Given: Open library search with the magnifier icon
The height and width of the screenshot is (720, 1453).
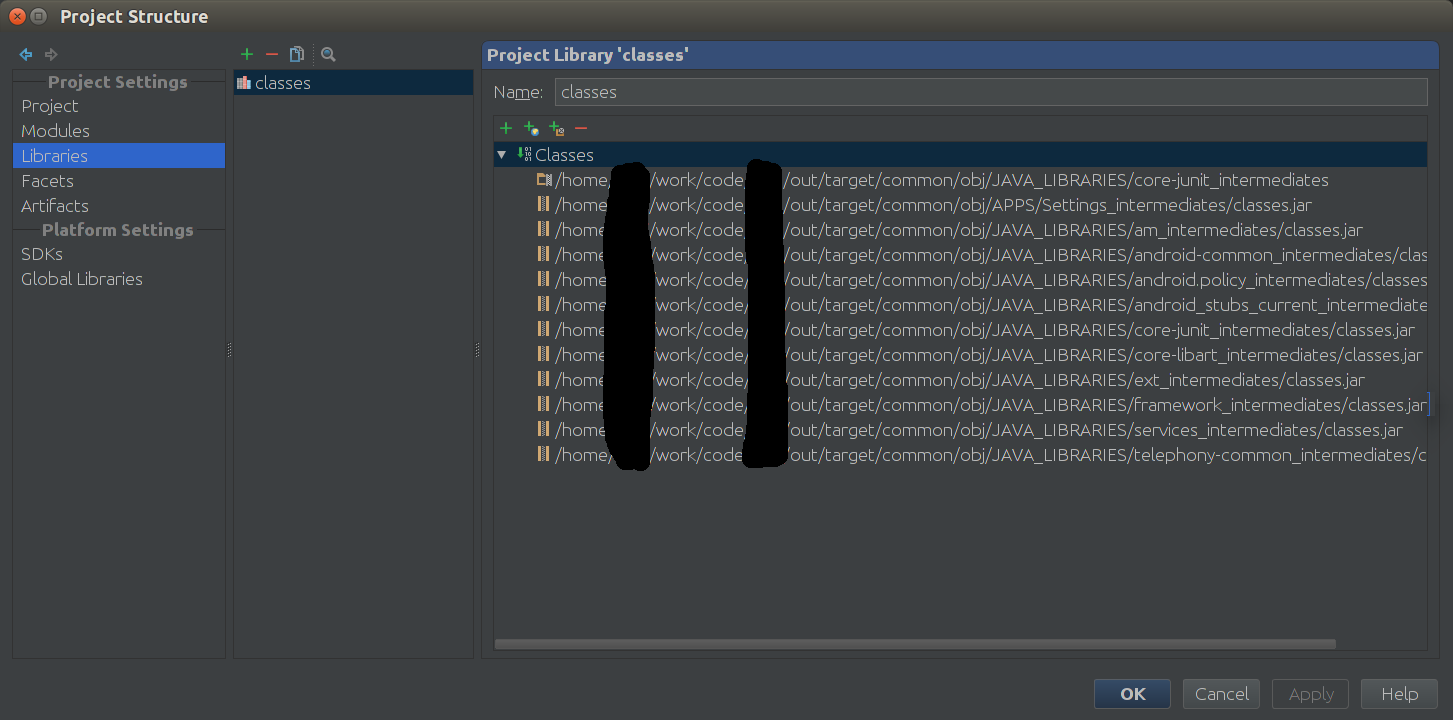Looking at the screenshot, I should (x=328, y=54).
